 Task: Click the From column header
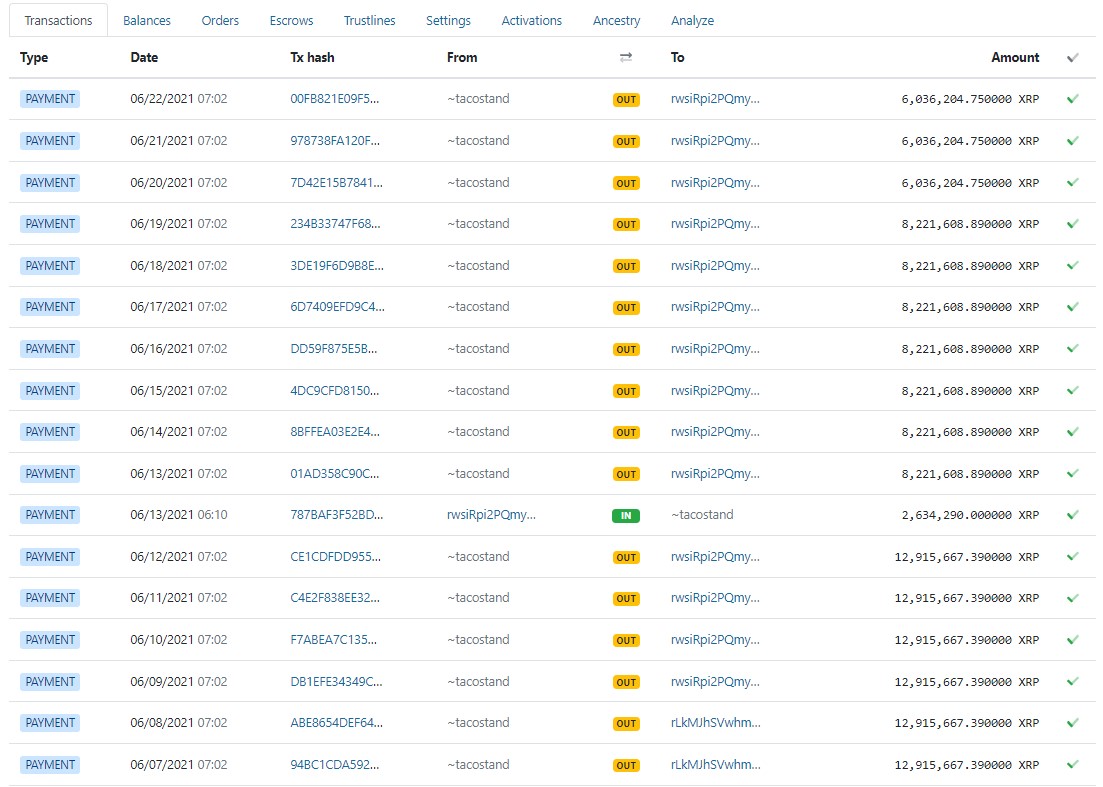click(462, 57)
